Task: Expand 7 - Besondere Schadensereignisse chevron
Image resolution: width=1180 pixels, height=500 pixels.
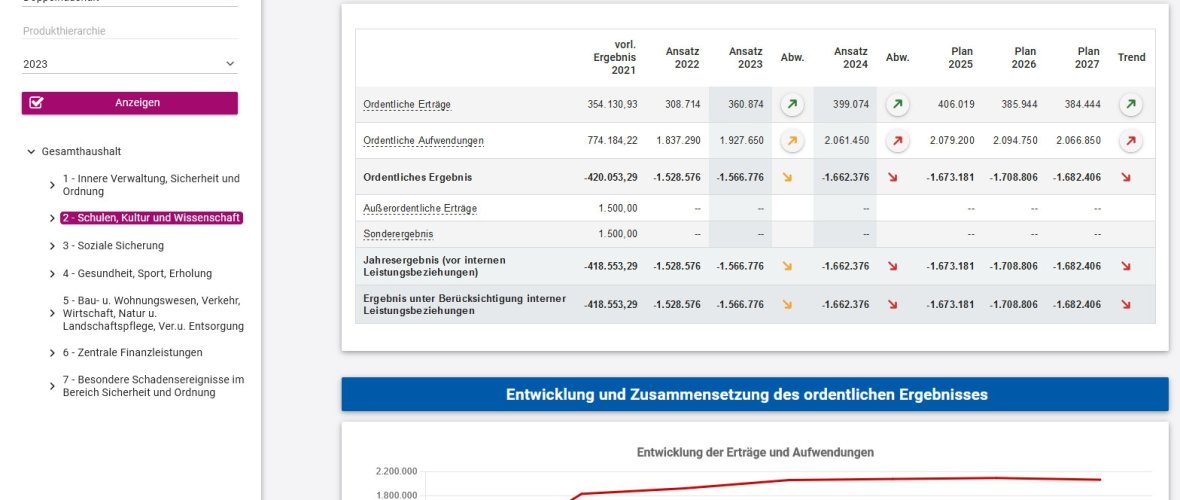Action: point(52,386)
